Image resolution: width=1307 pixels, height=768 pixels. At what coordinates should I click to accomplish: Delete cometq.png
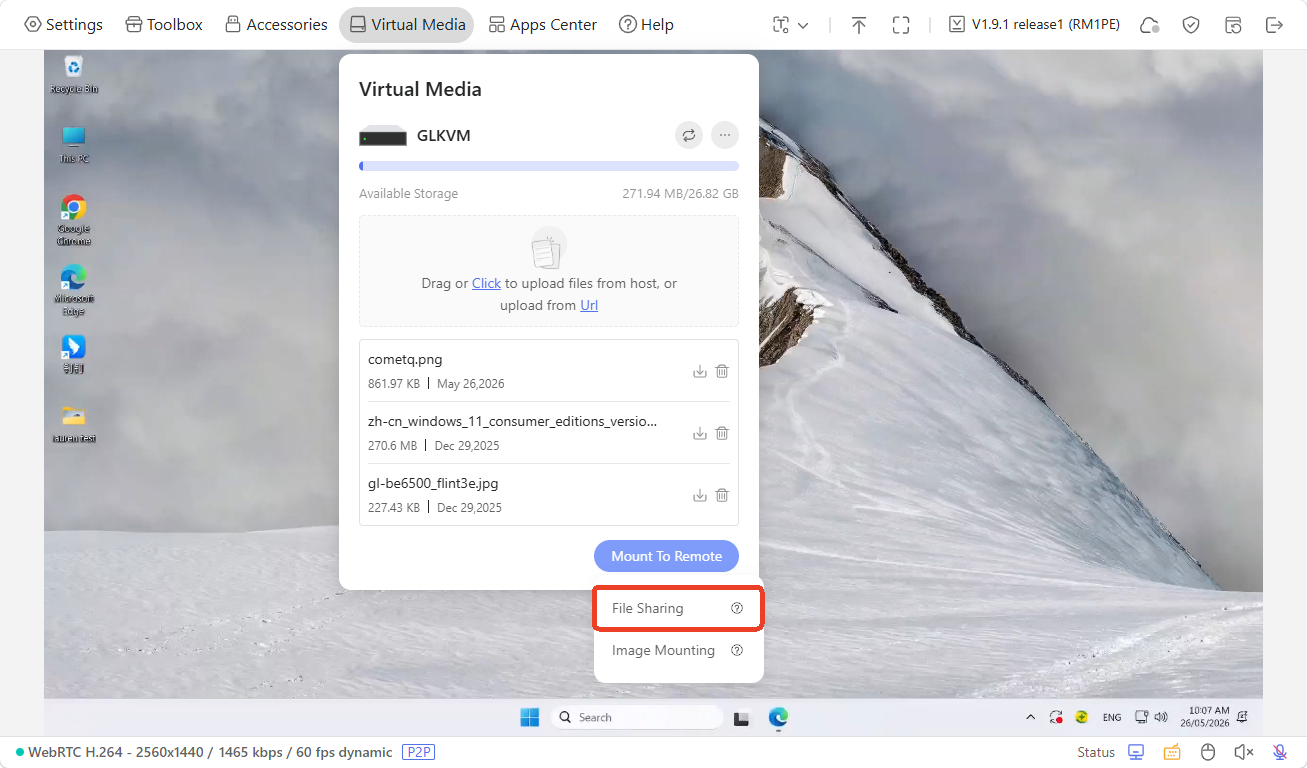coord(722,371)
